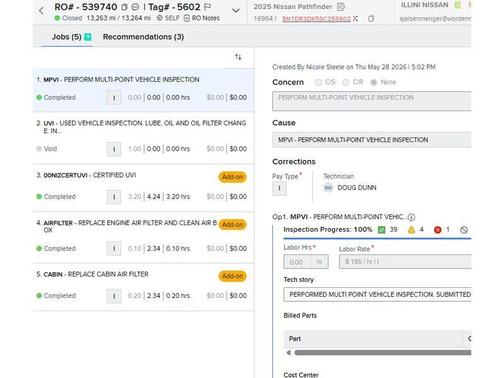Screen dimensions: 504x378
Task: Open the Pay Type dropdown in Corrections
Action: pos(279,188)
